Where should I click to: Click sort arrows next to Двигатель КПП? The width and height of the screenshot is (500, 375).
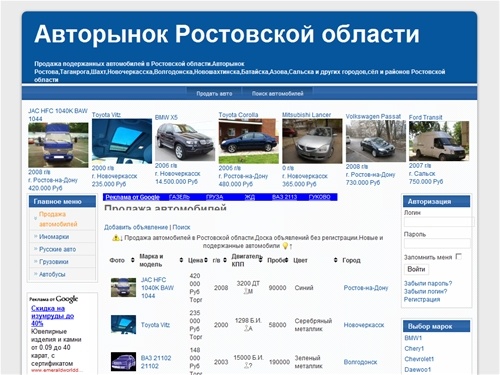coord(260,260)
